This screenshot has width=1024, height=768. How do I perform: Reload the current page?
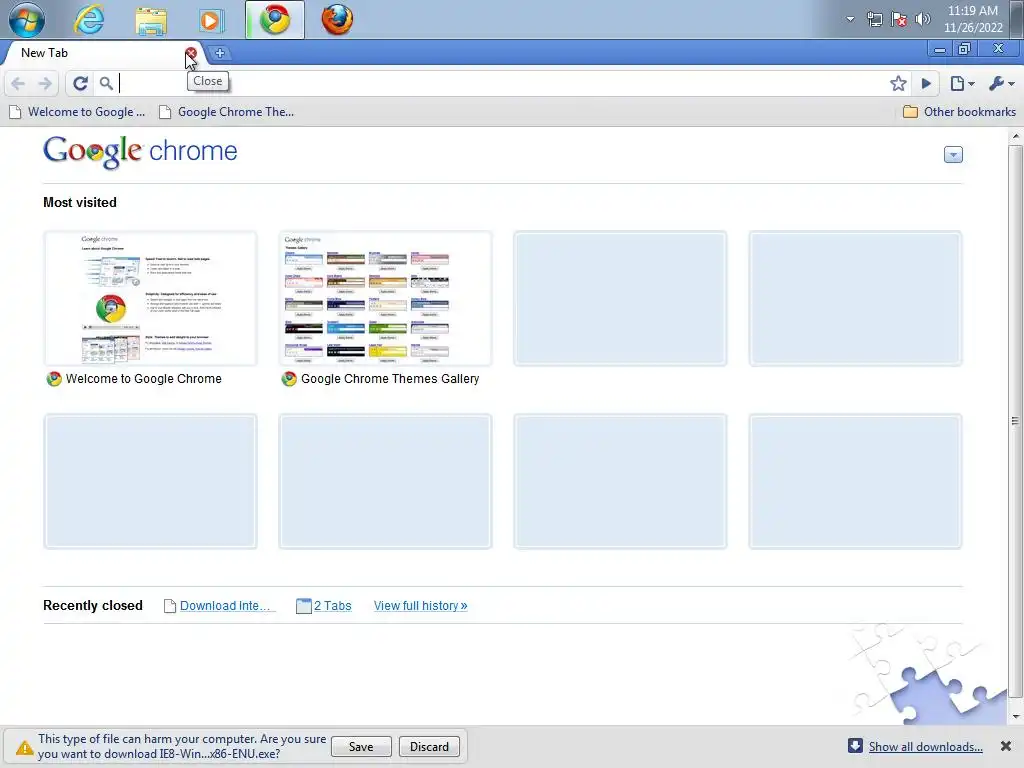[x=80, y=84]
